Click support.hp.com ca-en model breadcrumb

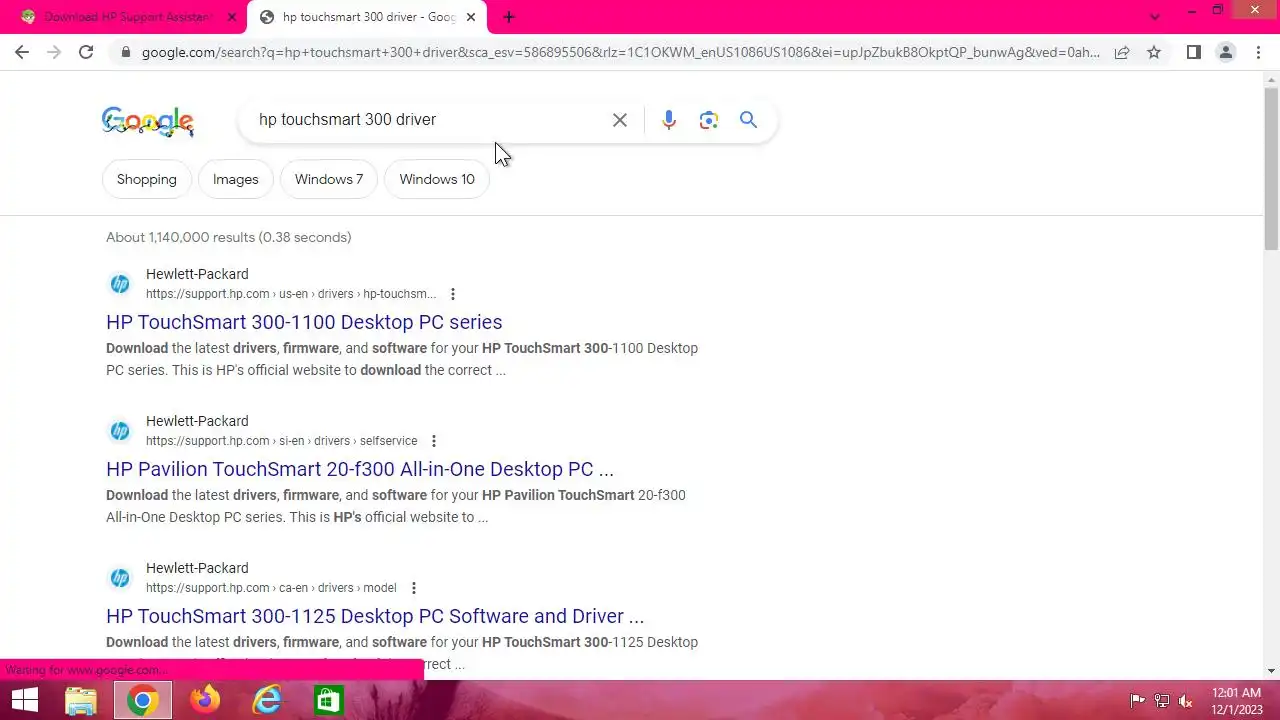271,588
